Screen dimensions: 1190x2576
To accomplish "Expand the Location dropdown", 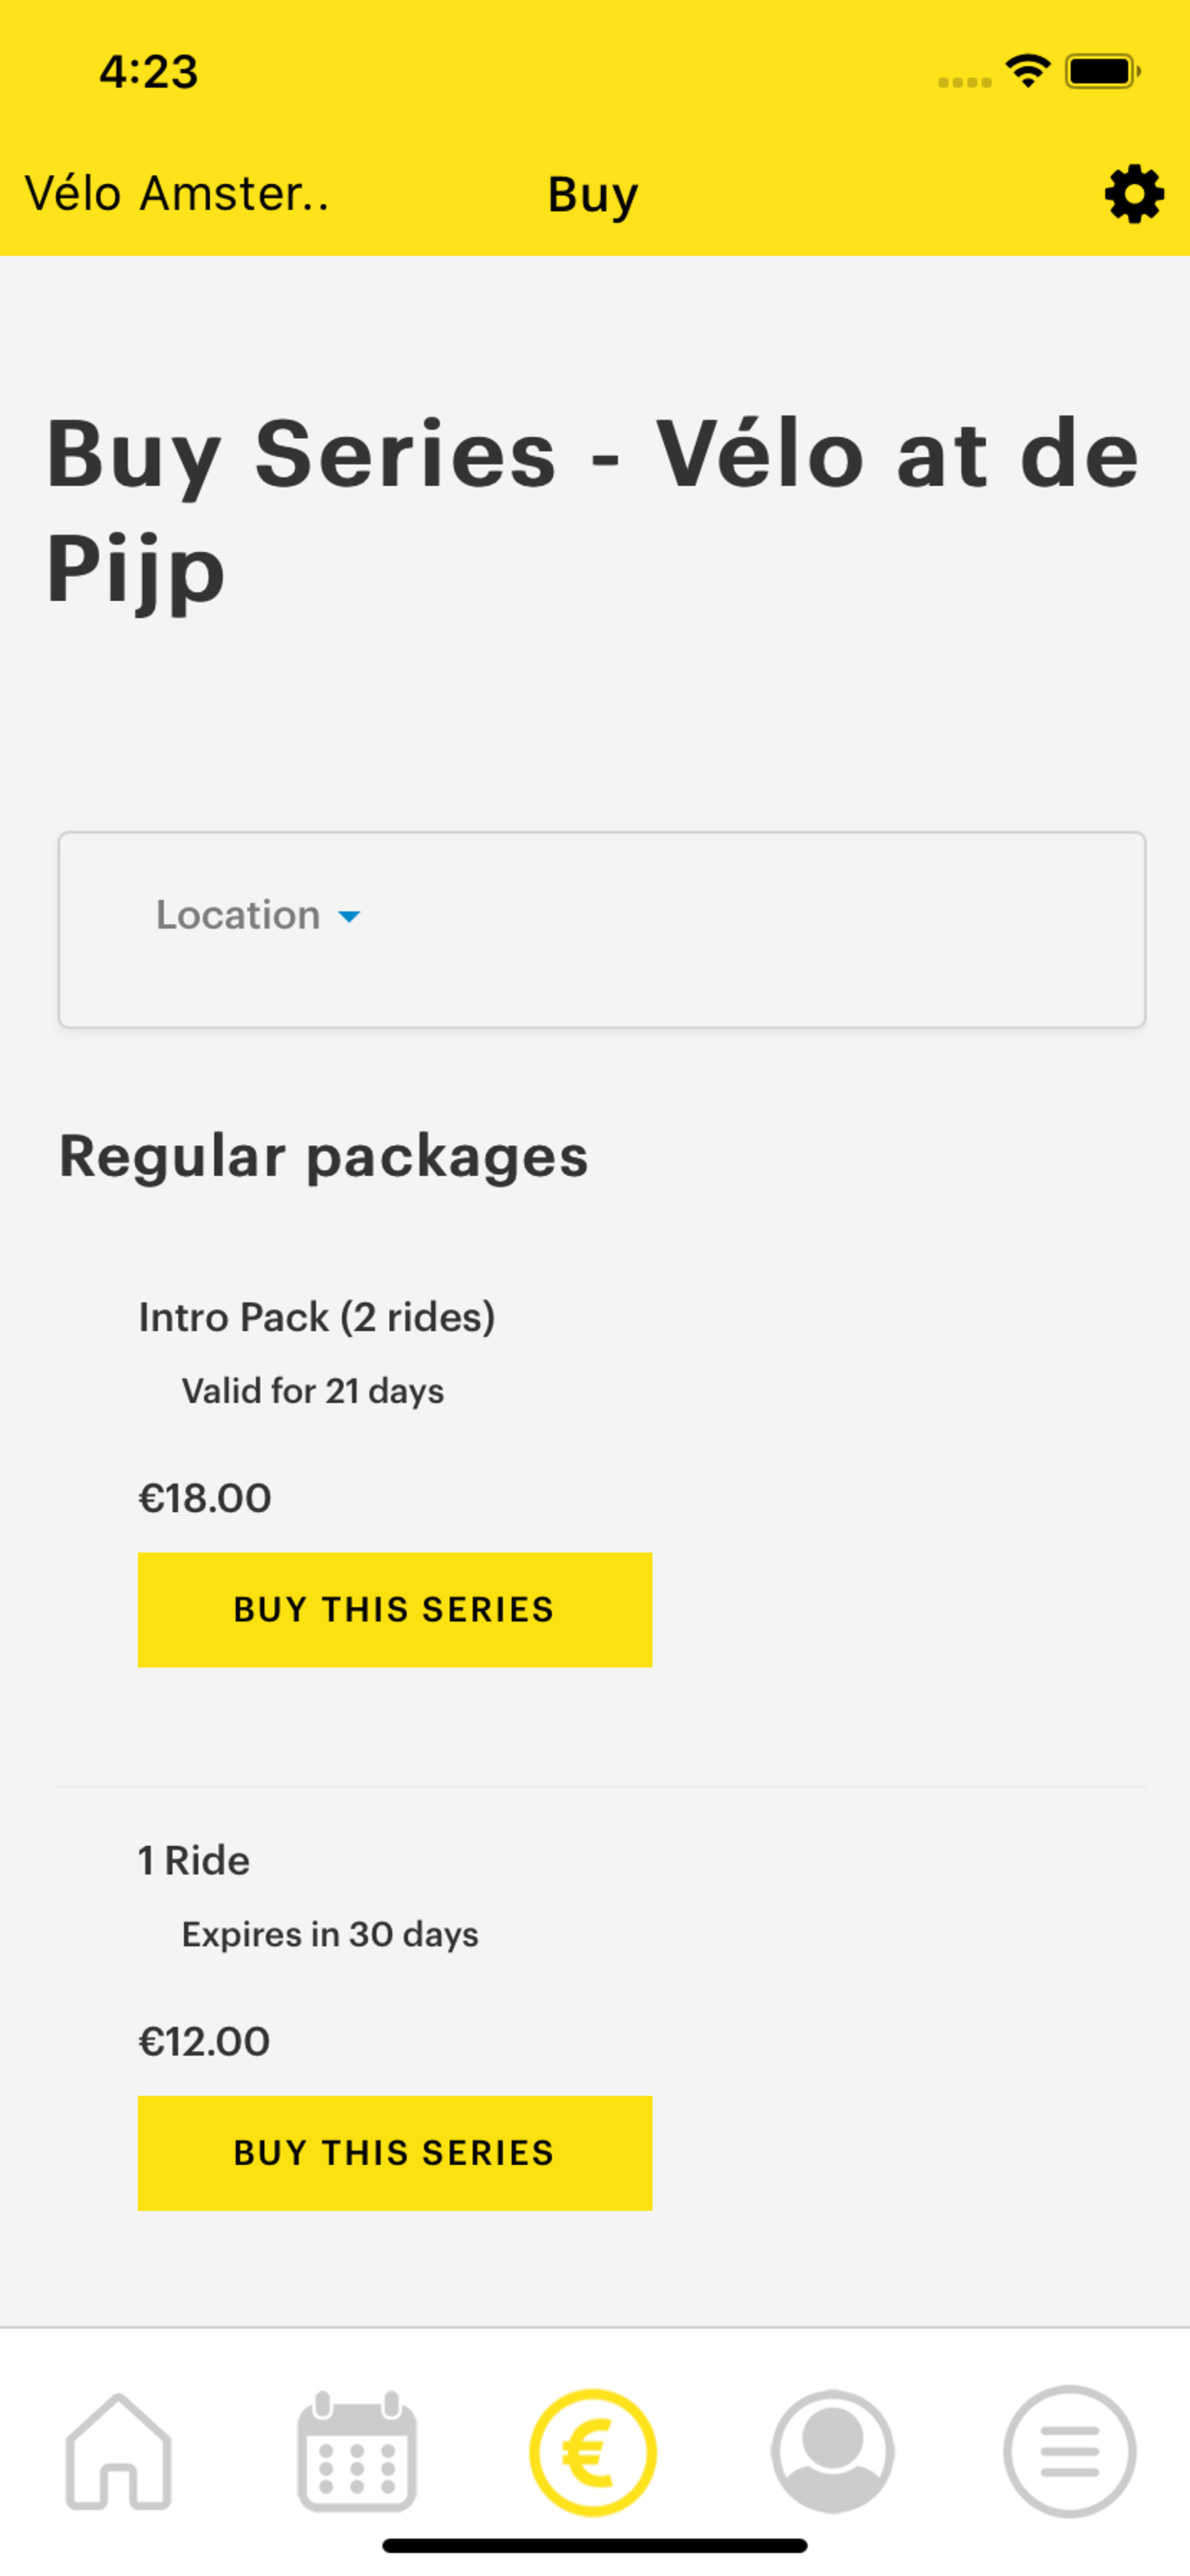I will (x=258, y=915).
